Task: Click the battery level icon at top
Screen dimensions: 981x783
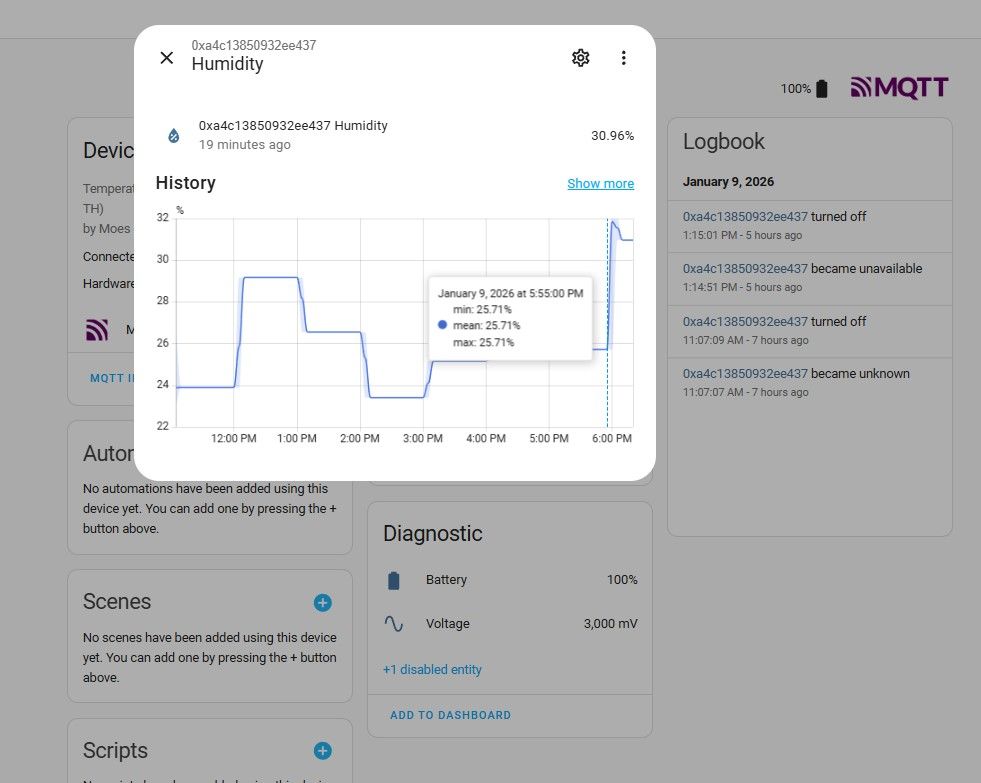Action: (822, 89)
